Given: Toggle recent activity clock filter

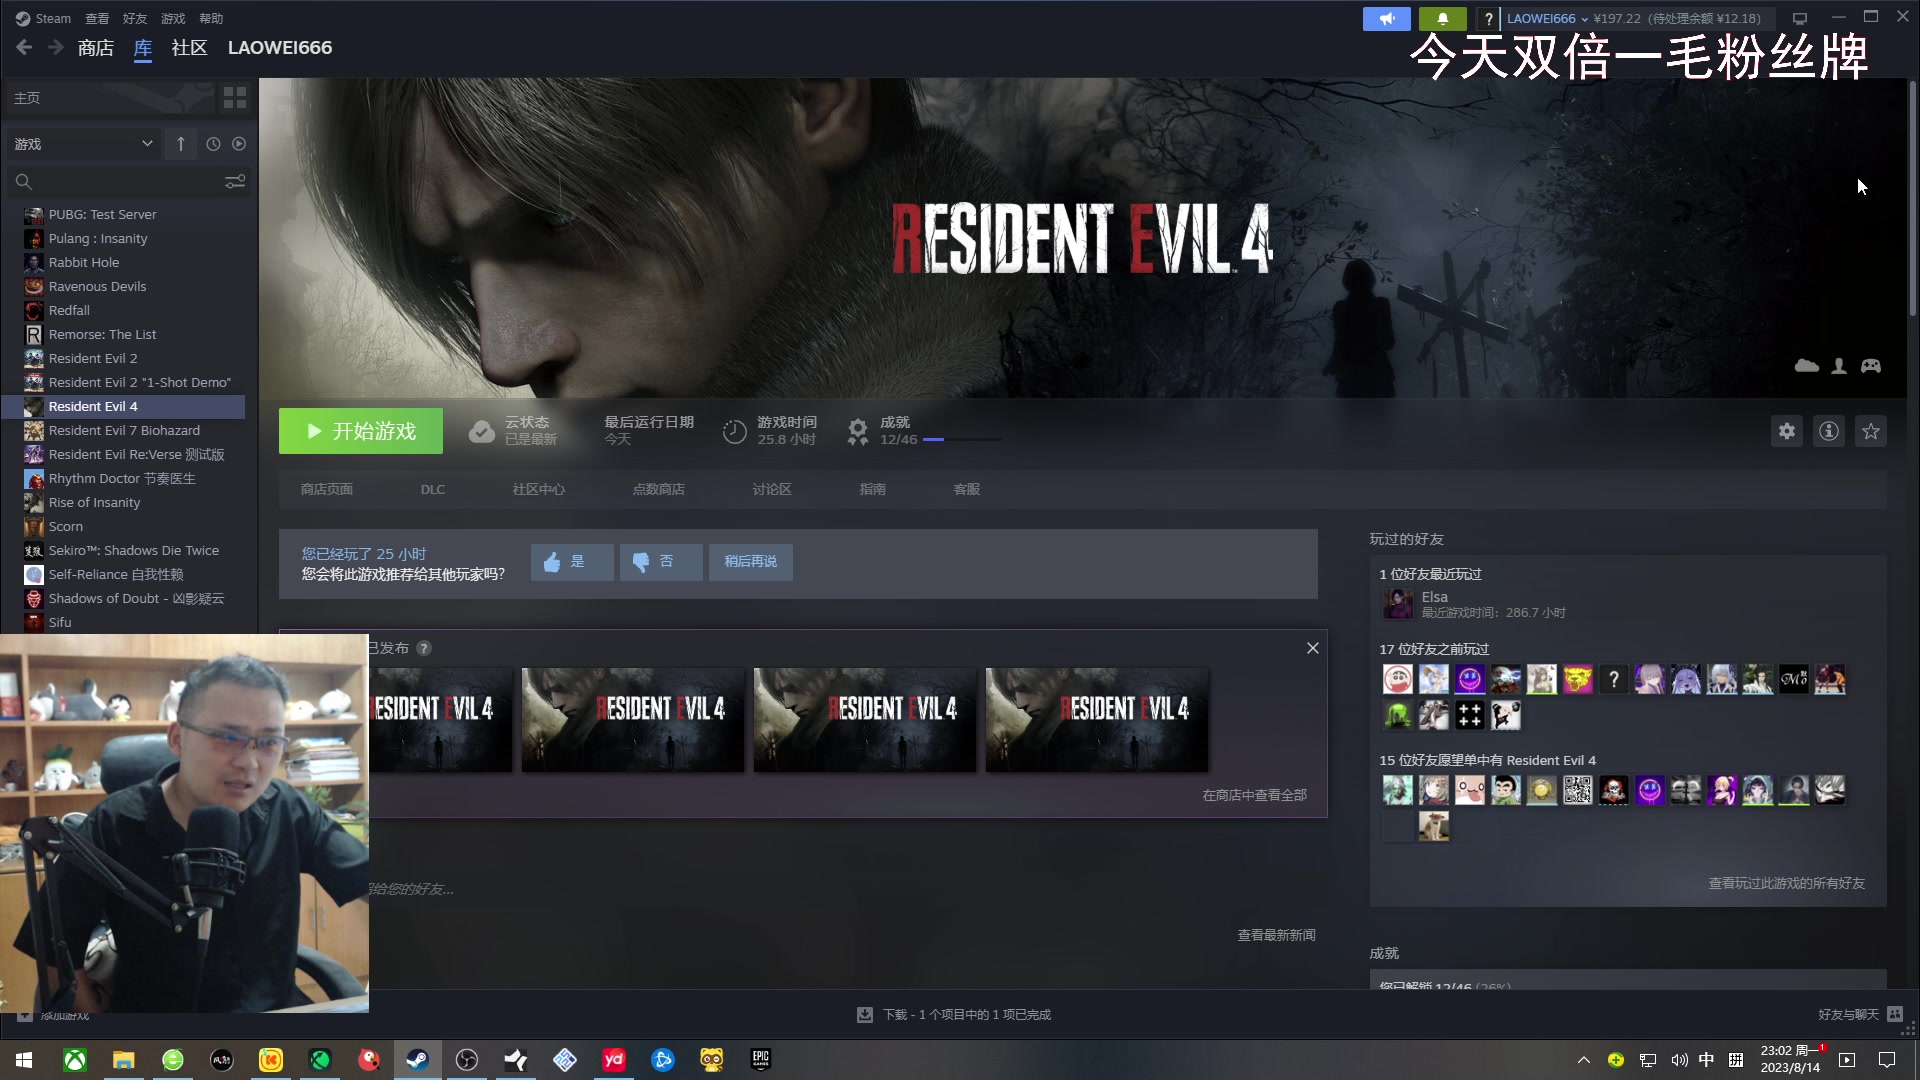Looking at the screenshot, I should coord(213,144).
